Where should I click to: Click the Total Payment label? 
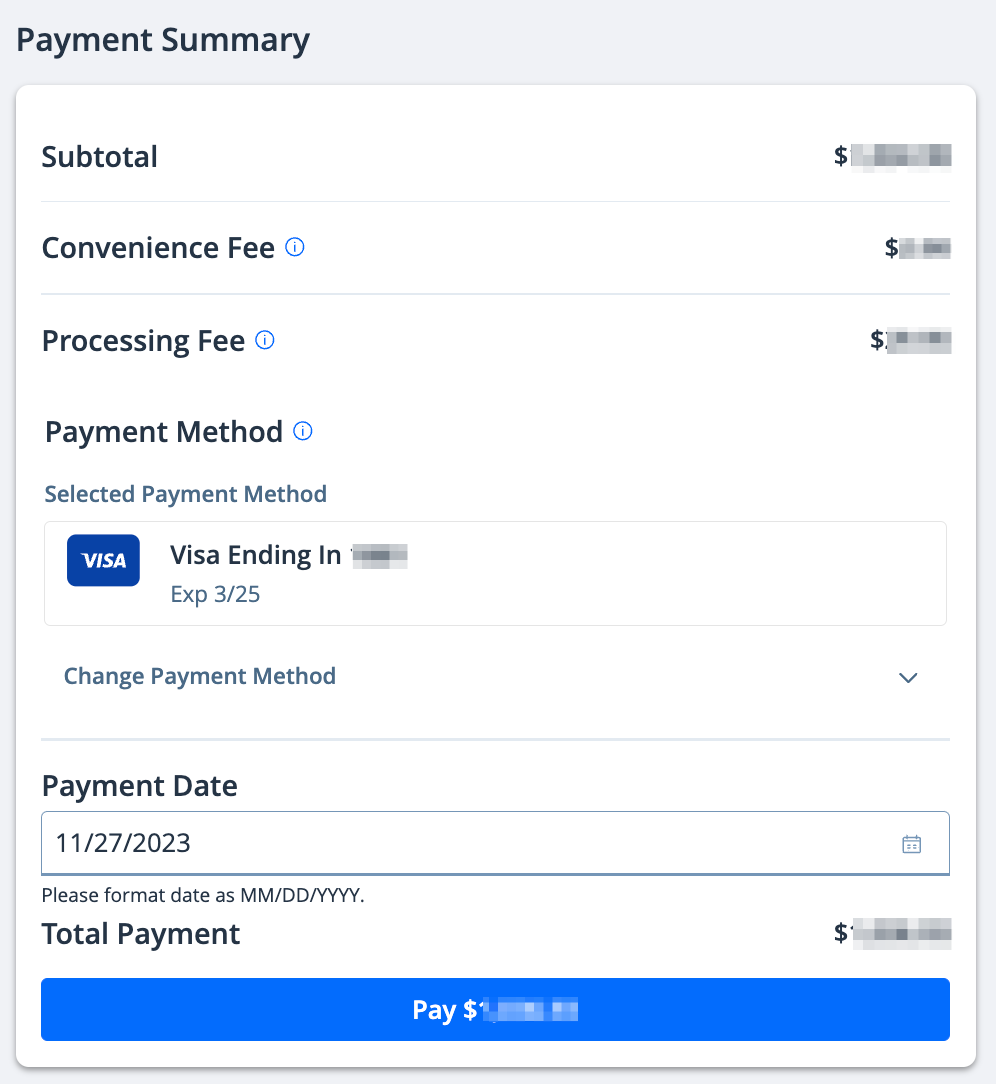point(141,934)
